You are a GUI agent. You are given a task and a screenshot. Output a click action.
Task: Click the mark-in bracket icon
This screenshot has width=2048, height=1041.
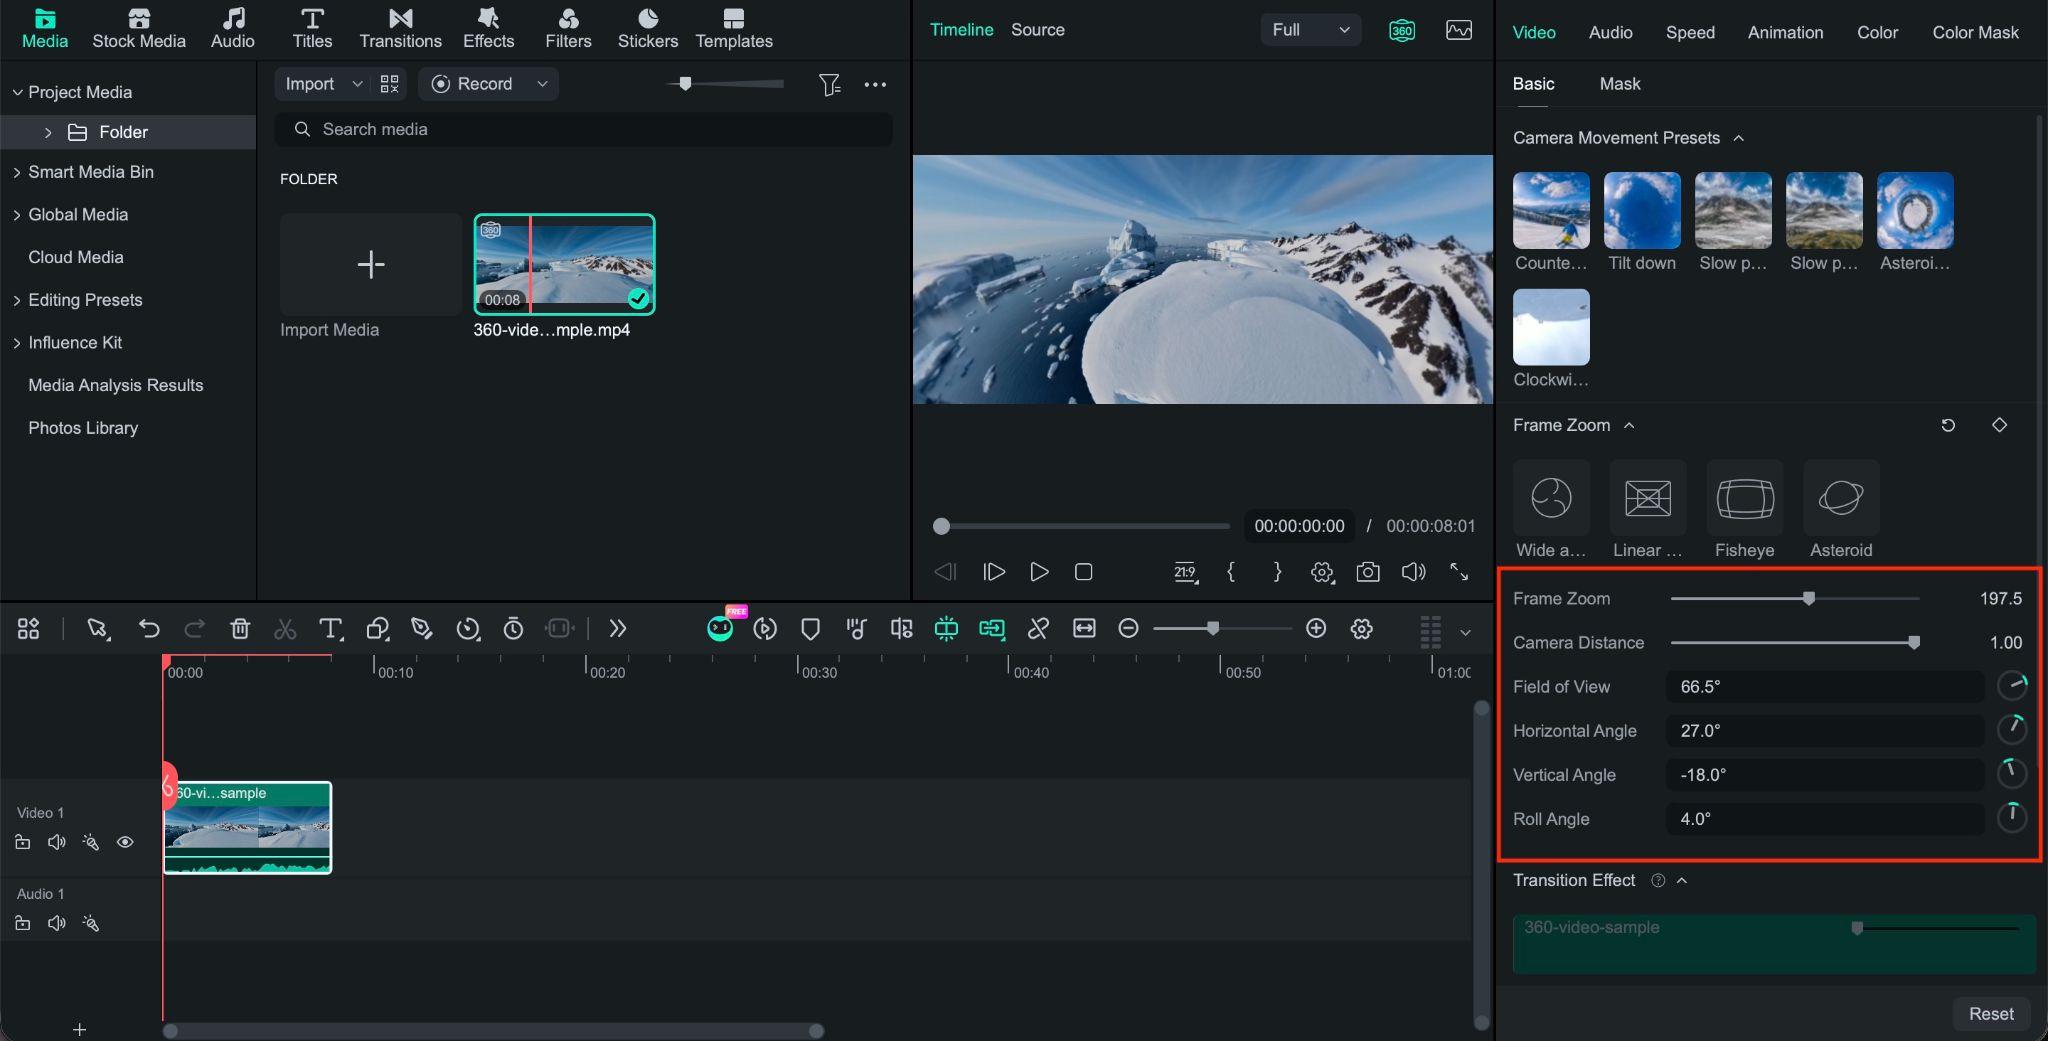point(1231,572)
